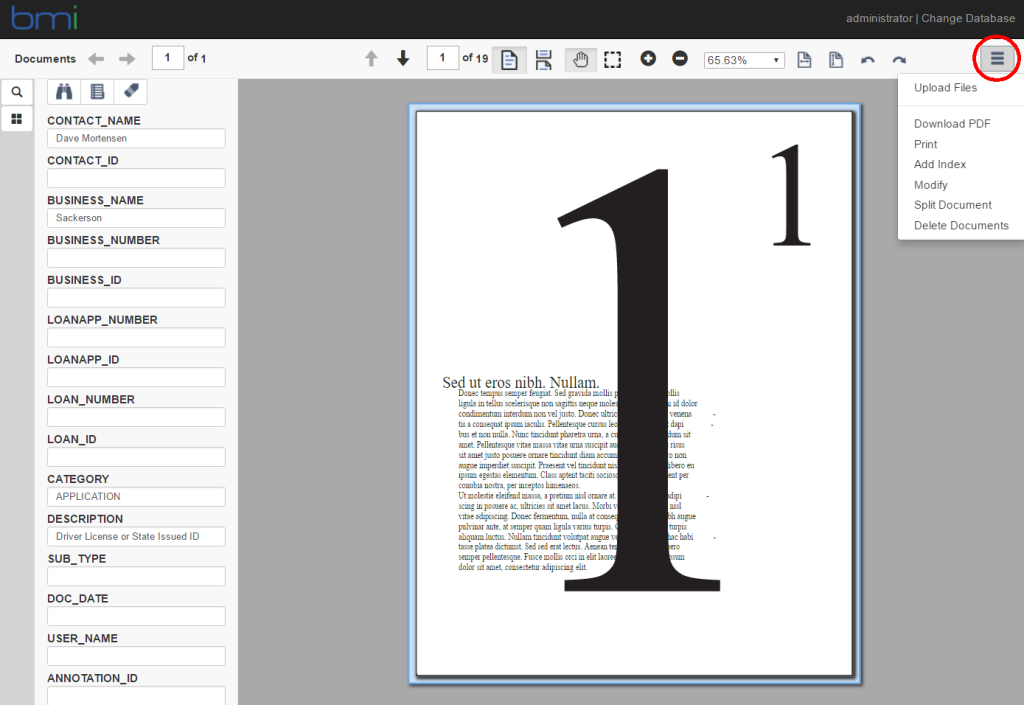Rotate page counterclockwise with the left curved arrow

click(x=868, y=60)
